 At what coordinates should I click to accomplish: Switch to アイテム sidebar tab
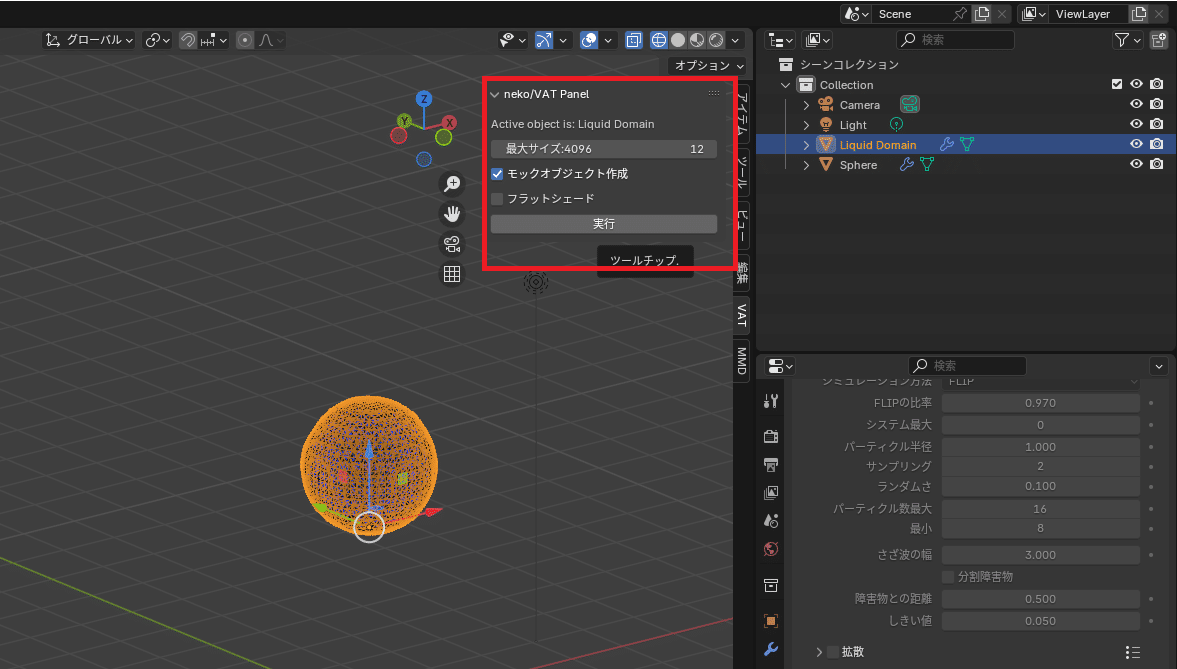coord(742,114)
